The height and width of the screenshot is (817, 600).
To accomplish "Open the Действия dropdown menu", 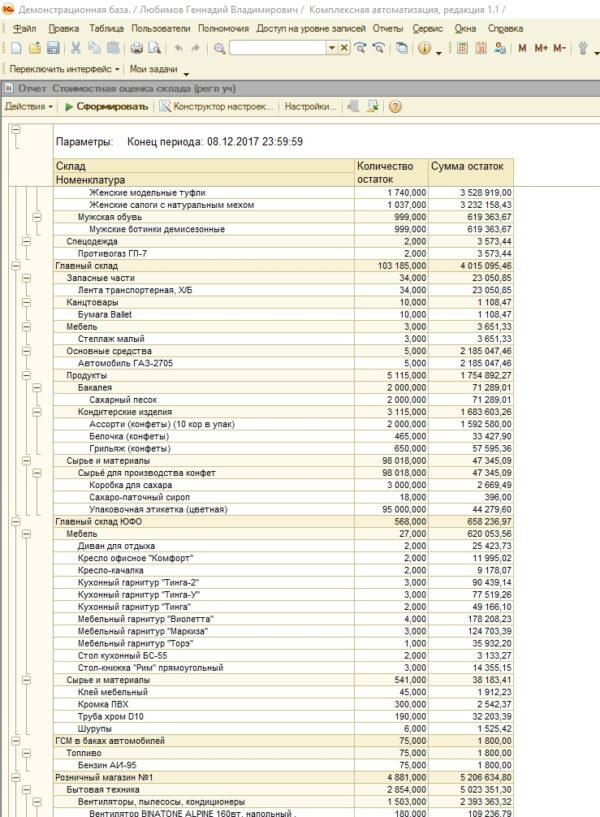I will pyautogui.click(x=29, y=106).
